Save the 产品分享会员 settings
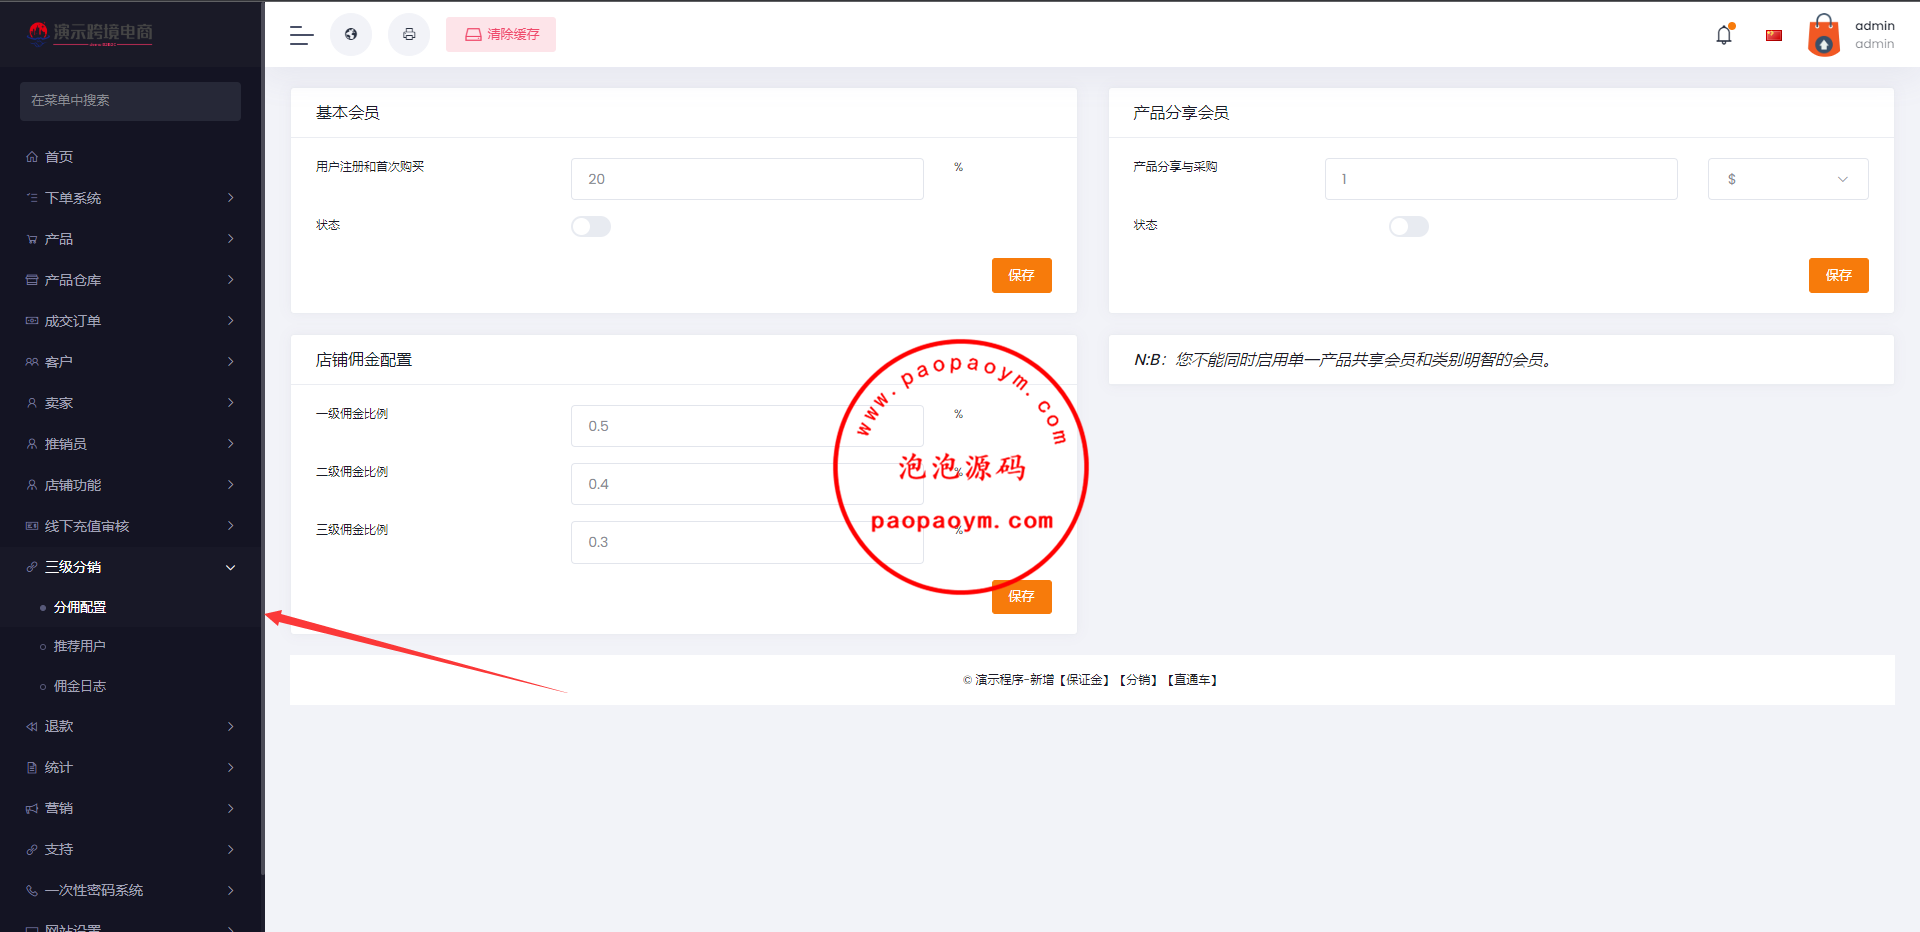Viewport: 1920px width, 932px height. (1838, 276)
